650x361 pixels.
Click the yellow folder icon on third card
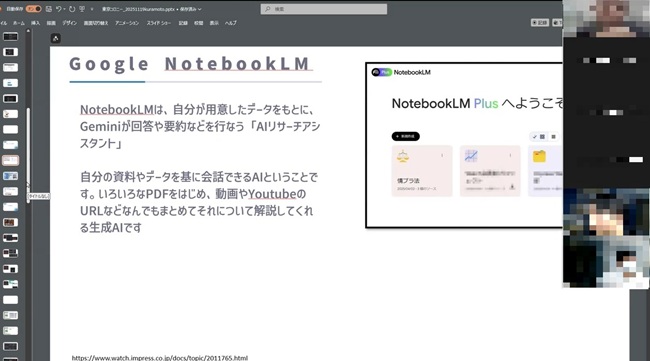[x=539, y=156]
